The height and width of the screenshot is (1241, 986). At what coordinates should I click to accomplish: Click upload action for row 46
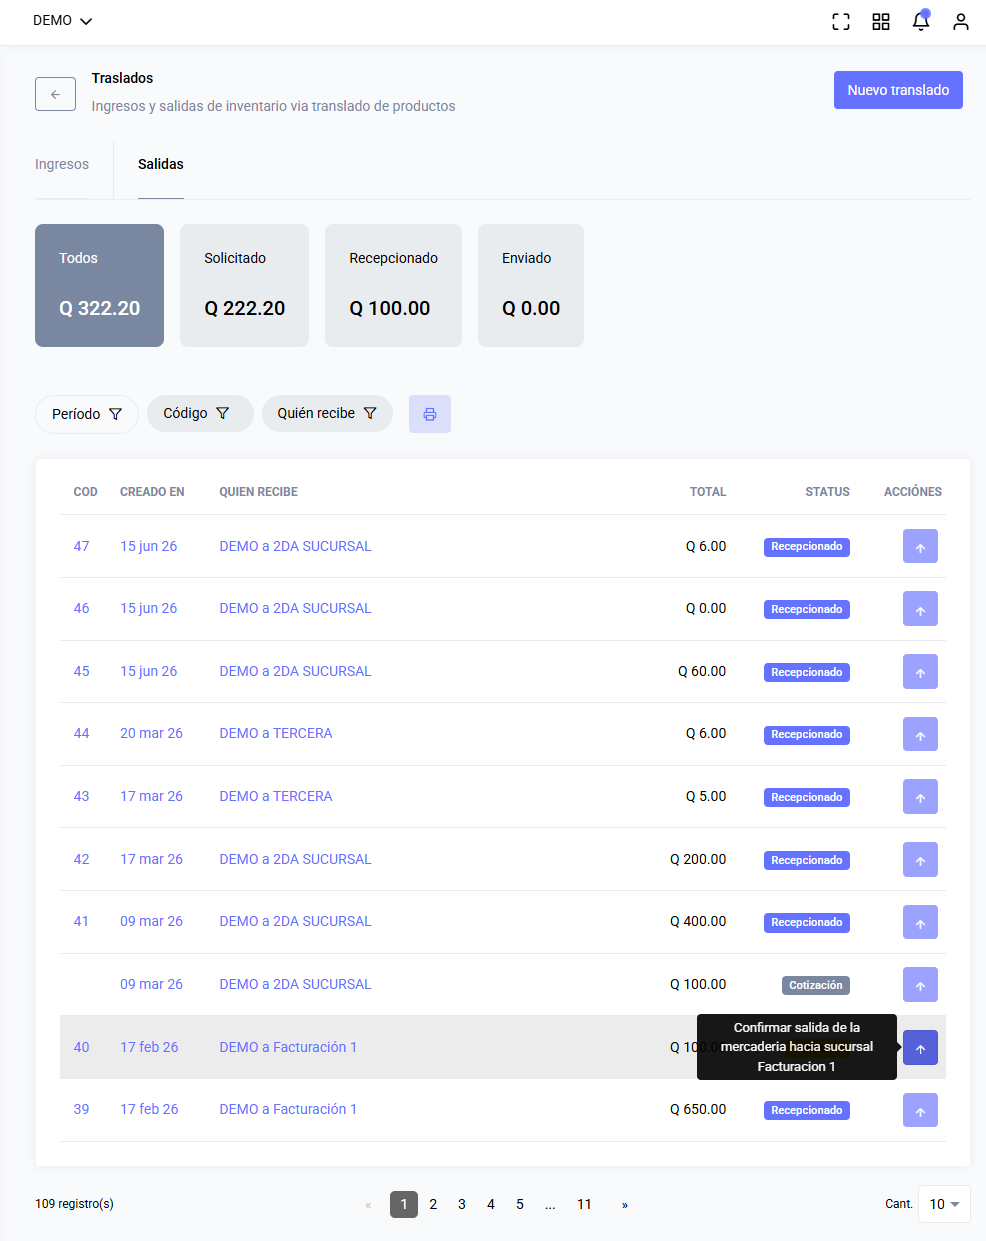(920, 609)
